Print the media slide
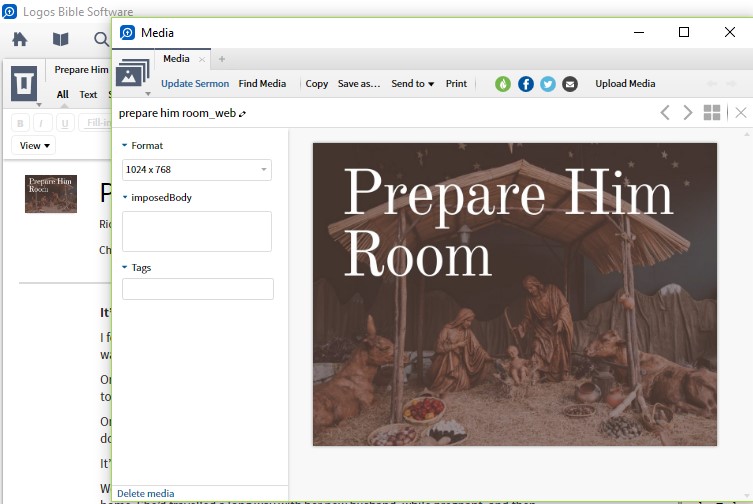Image resolution: width=753 pixels, height=504 pixels. (456, 84)
